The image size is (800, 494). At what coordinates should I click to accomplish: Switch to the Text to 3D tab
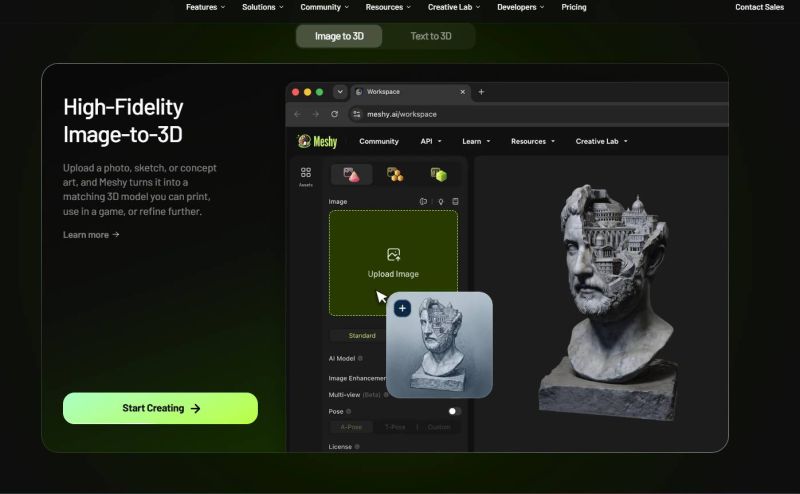tap(431, 36)
